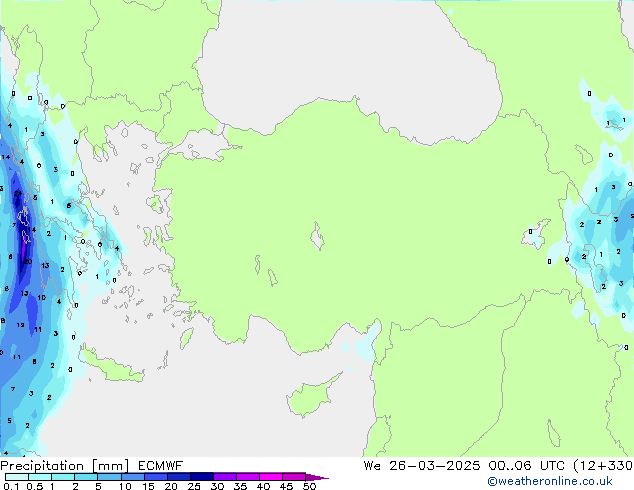Click the legend label '45'

coord(286,486)
